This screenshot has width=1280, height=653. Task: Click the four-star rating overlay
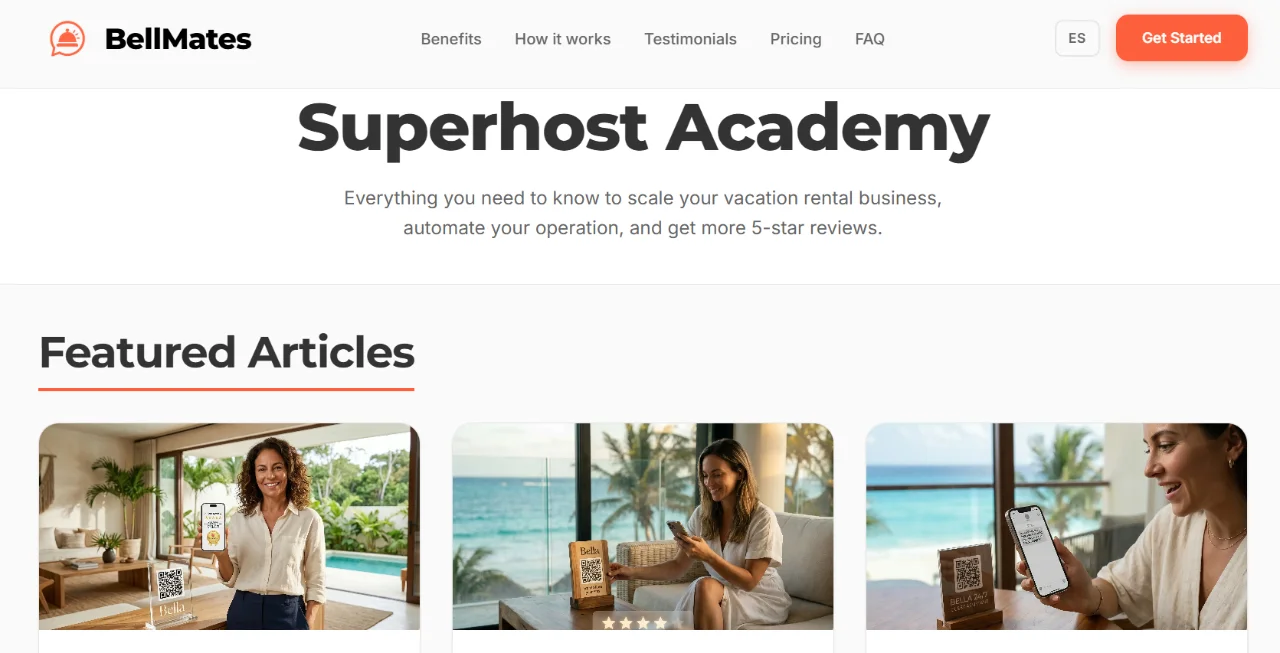click(x=633, y=622)
